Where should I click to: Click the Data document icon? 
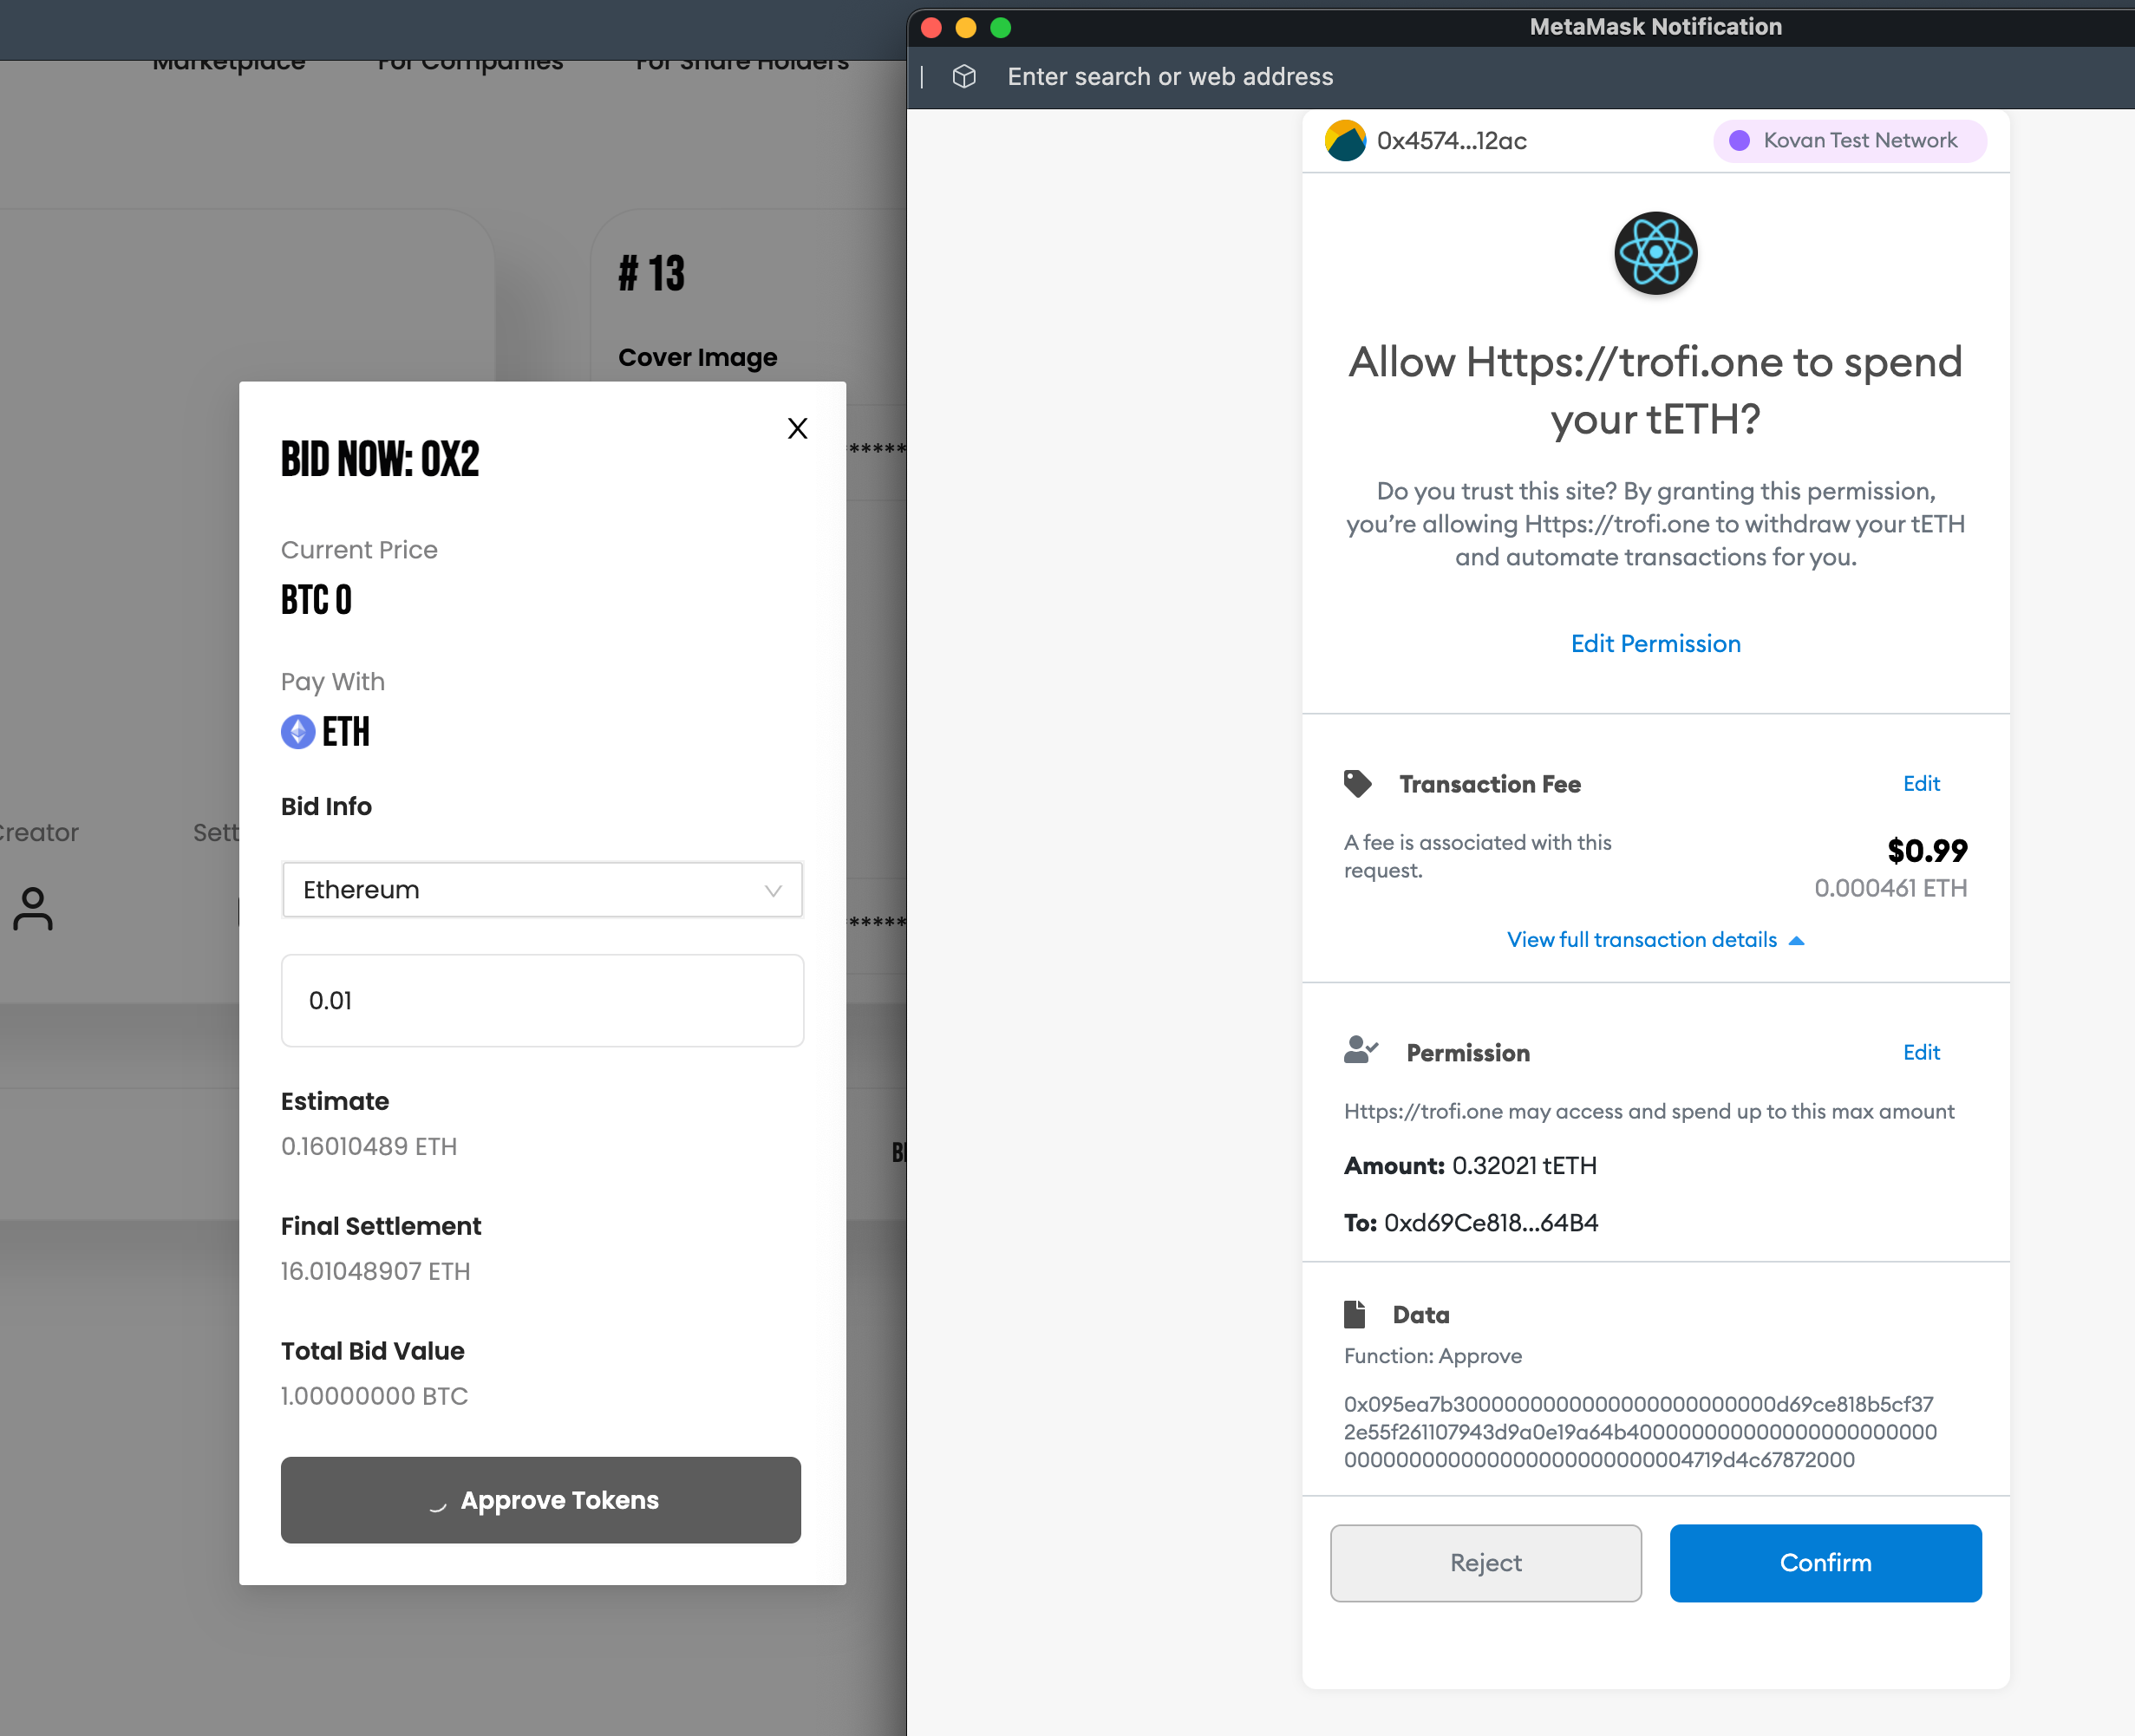[1354, 1314]
